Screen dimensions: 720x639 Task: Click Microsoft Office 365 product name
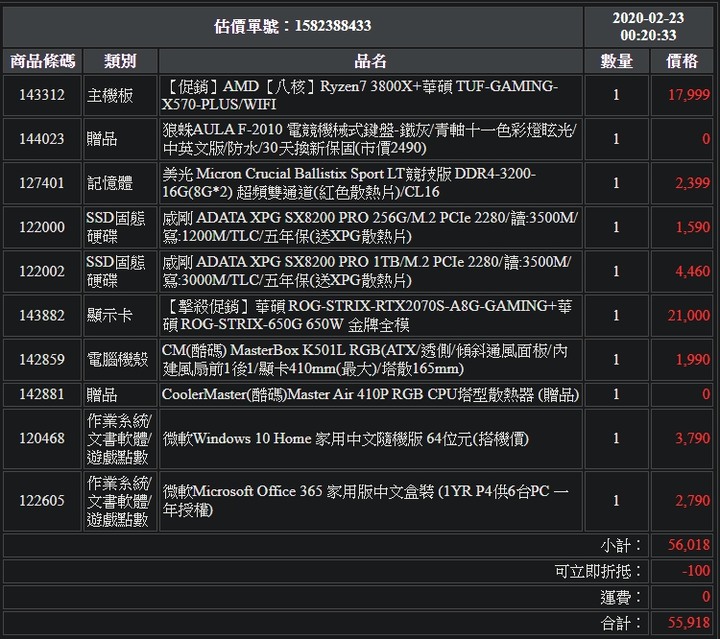pyautogui.click(x=366, y=500)
